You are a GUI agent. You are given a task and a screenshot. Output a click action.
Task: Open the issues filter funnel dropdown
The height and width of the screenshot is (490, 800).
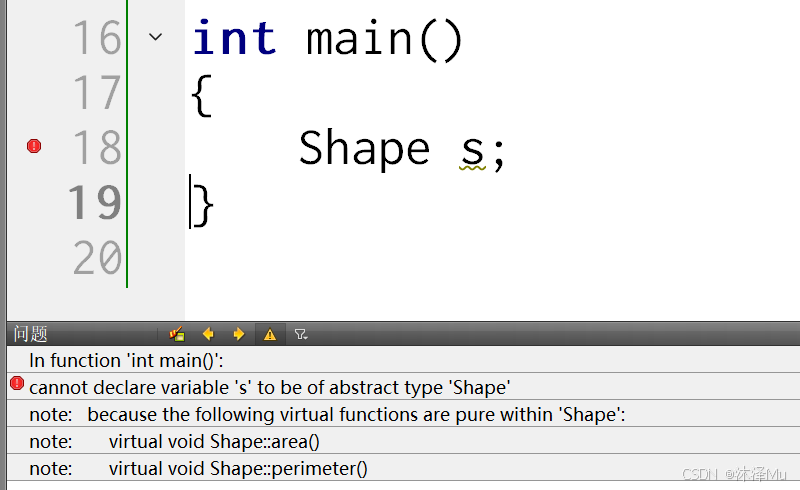tap(301, 334)
